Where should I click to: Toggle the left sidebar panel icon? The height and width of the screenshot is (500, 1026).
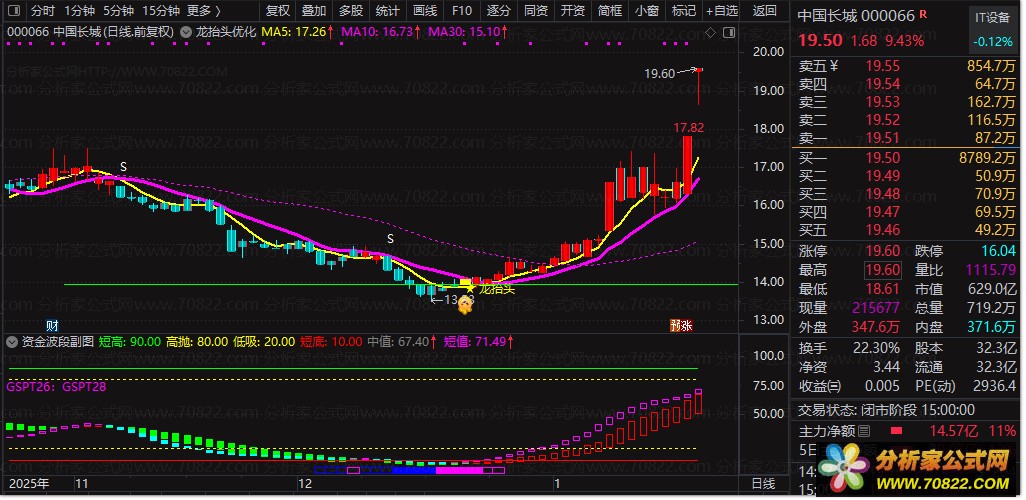point(16,10)
